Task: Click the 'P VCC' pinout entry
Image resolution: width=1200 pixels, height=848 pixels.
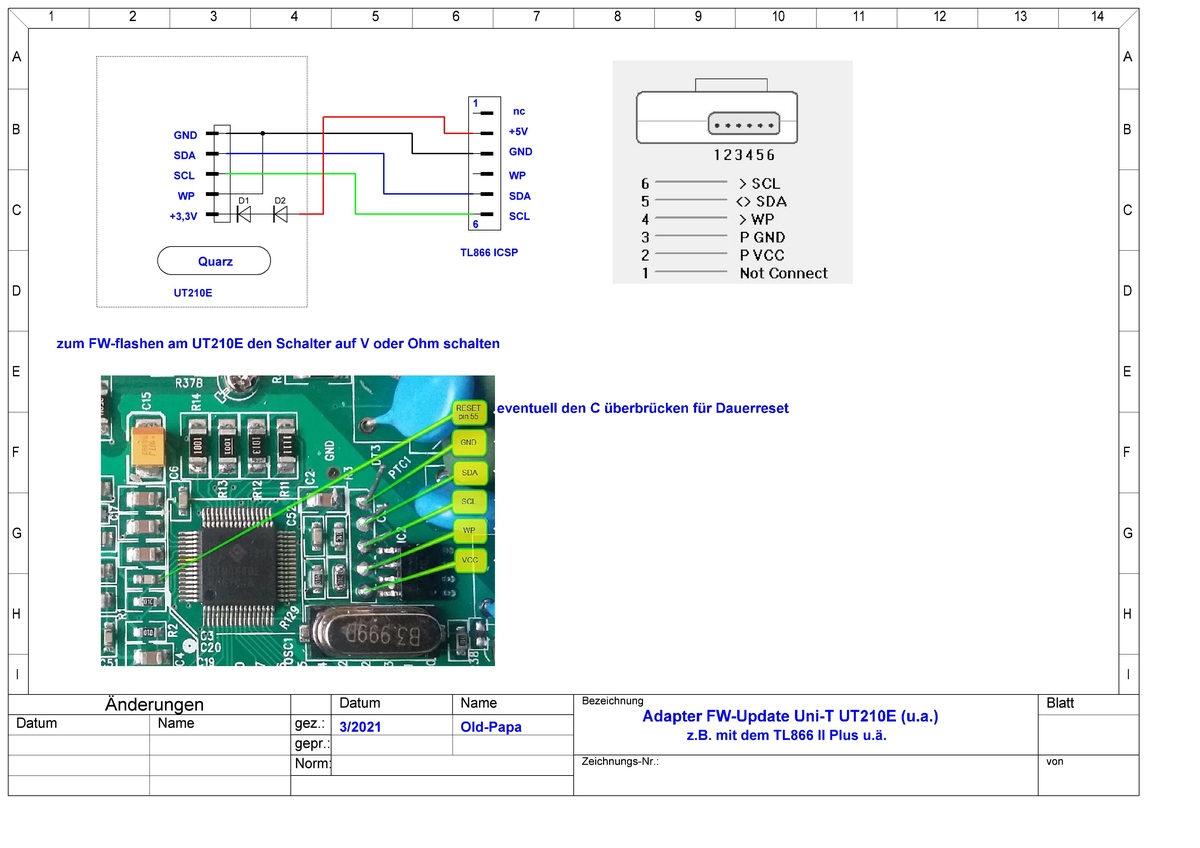Action: [762, 255]
